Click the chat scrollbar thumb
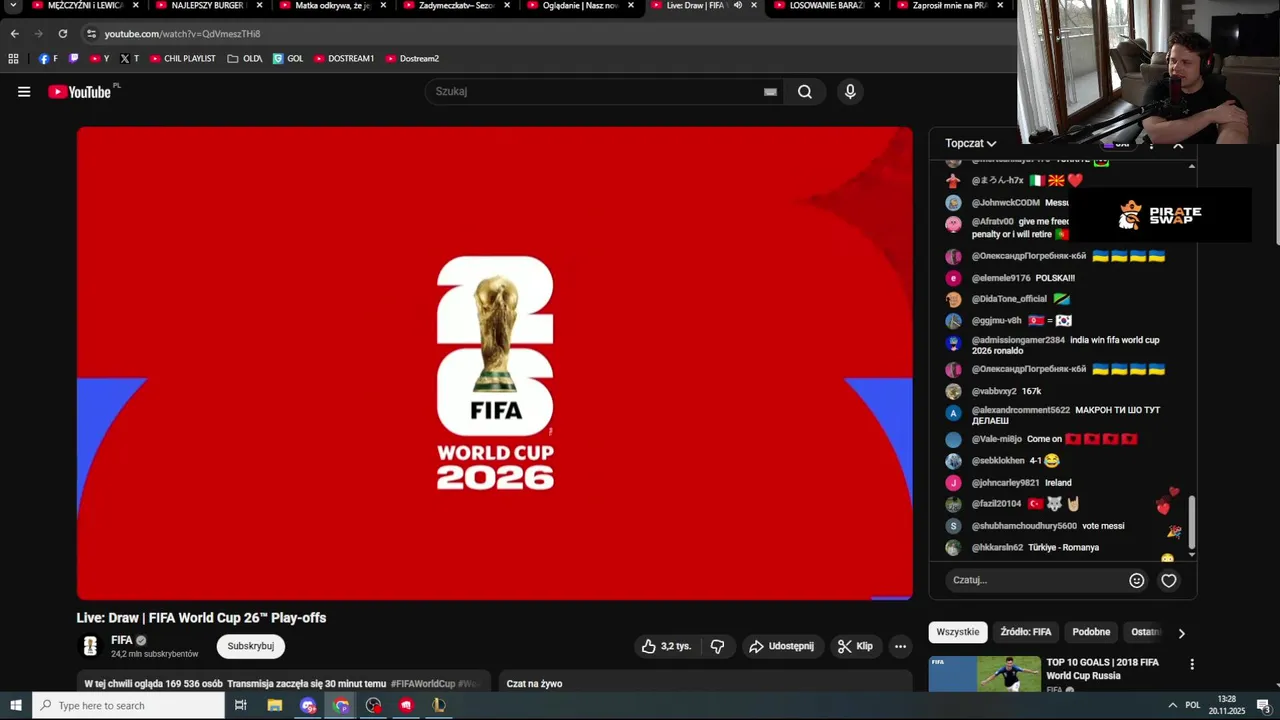1280x720 pixels. point(1191,524)
